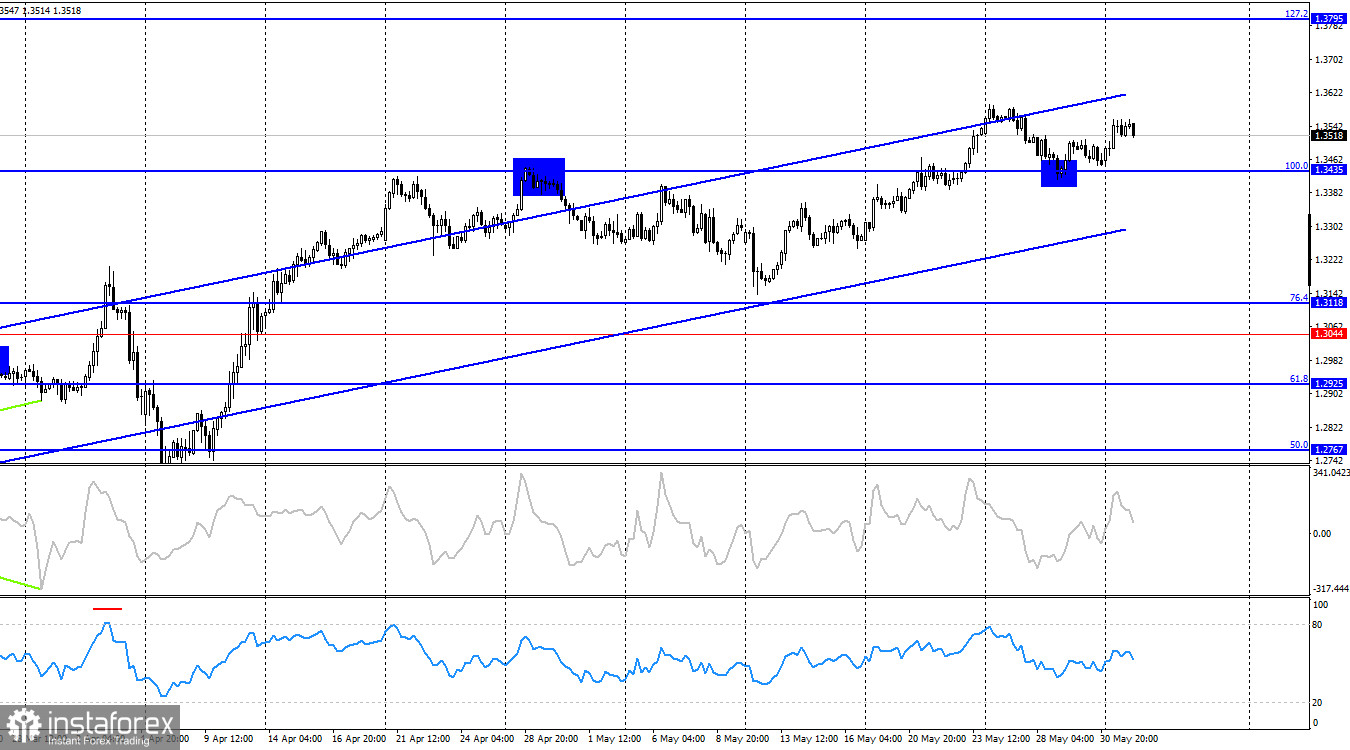1350x750 pixels.
Task: Select the blue rectangle marker near 28 May
Action: click(1059, 173)
